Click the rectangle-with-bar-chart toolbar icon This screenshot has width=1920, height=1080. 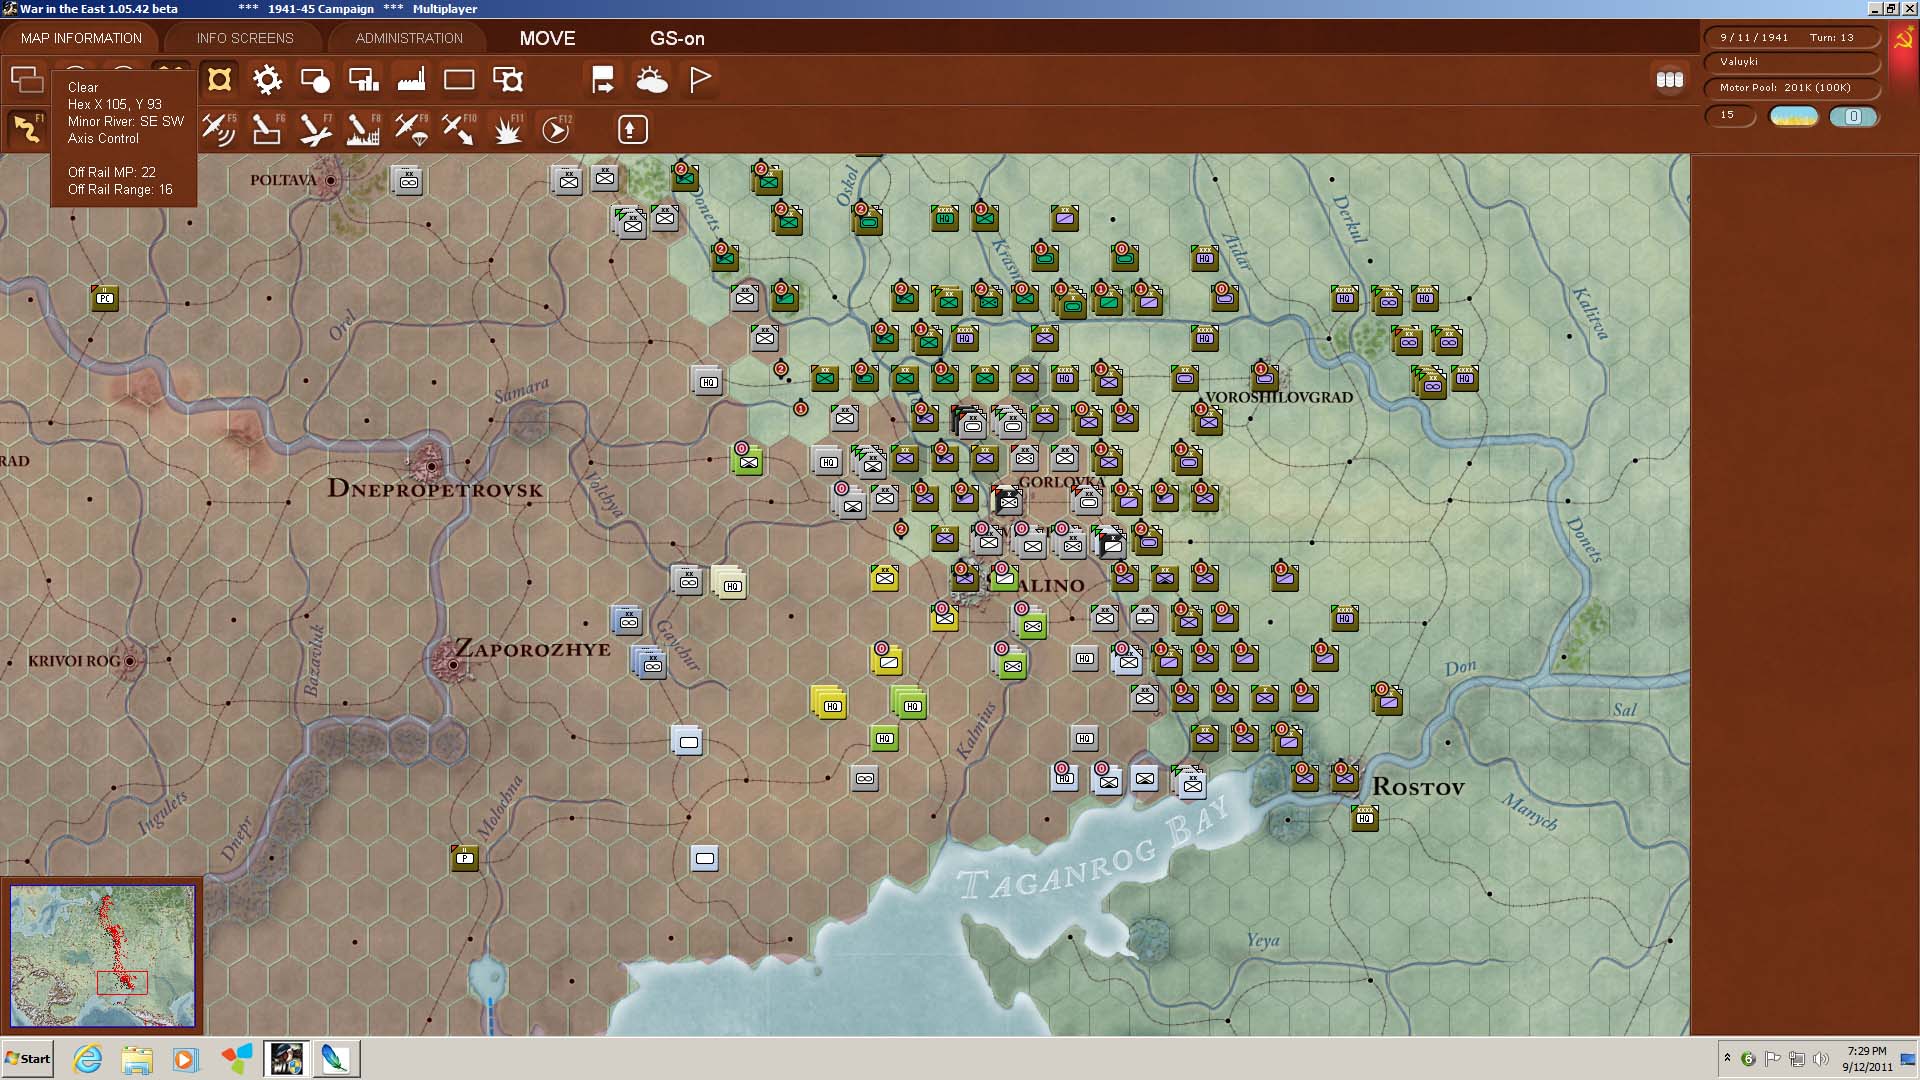[x=363, y=79]
